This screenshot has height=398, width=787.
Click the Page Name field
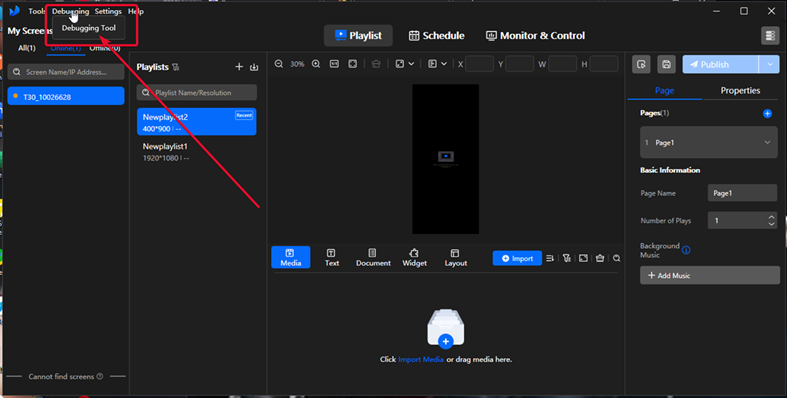[x=742, y=193]
